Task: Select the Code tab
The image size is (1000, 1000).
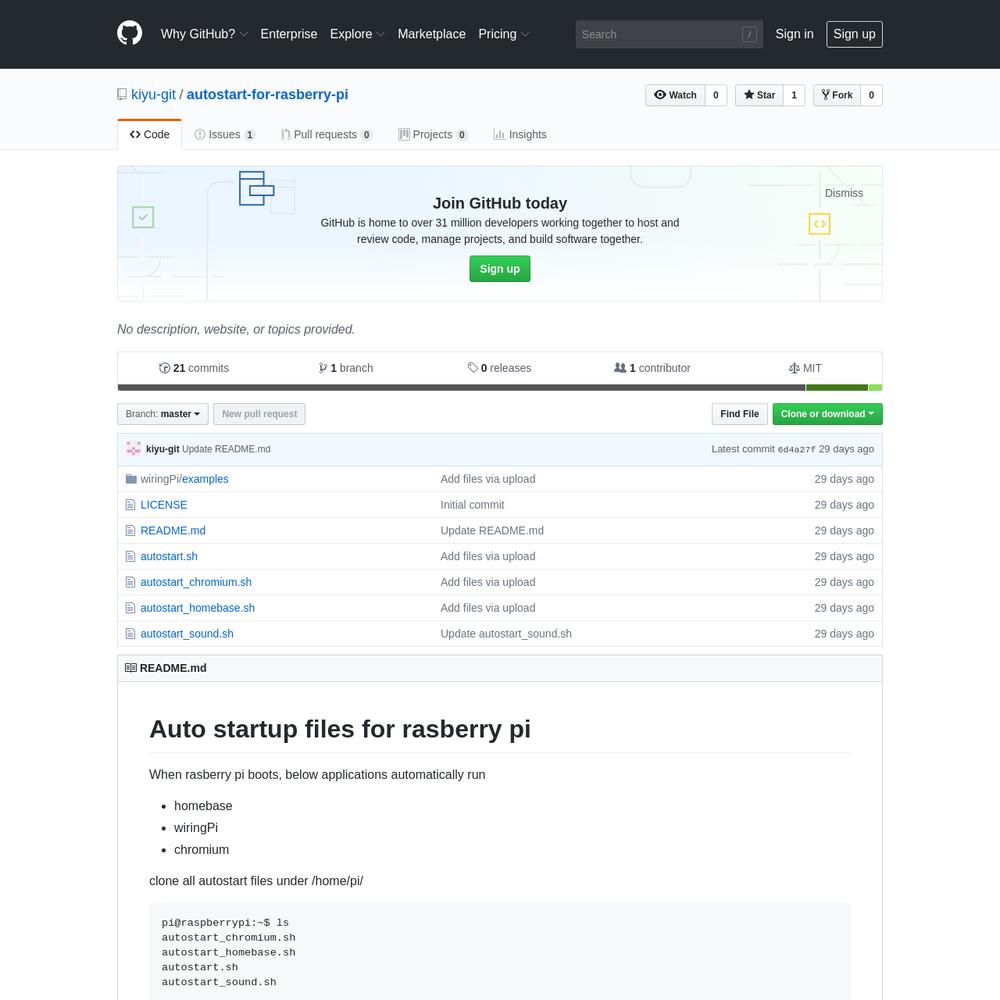Action: point(149,135)
